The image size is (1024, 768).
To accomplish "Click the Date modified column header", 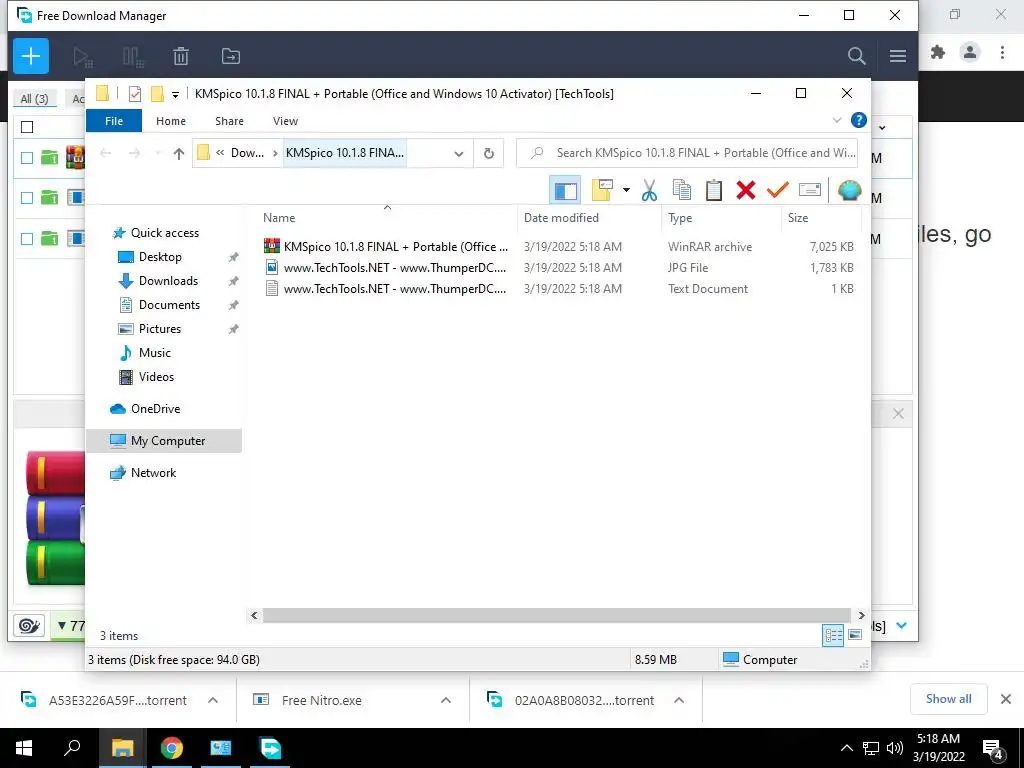I will [590, 218].
